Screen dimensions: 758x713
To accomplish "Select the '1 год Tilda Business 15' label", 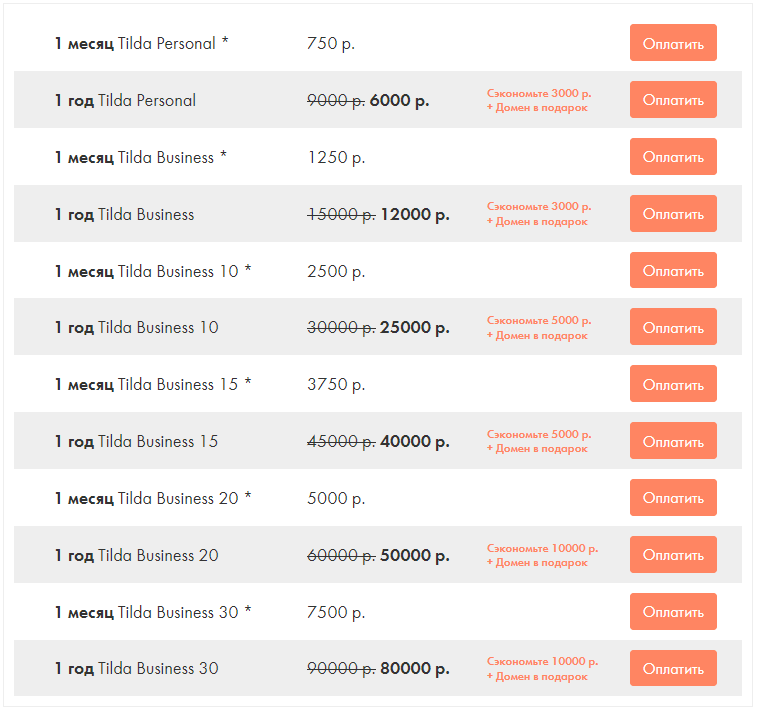I will [136, 441].
